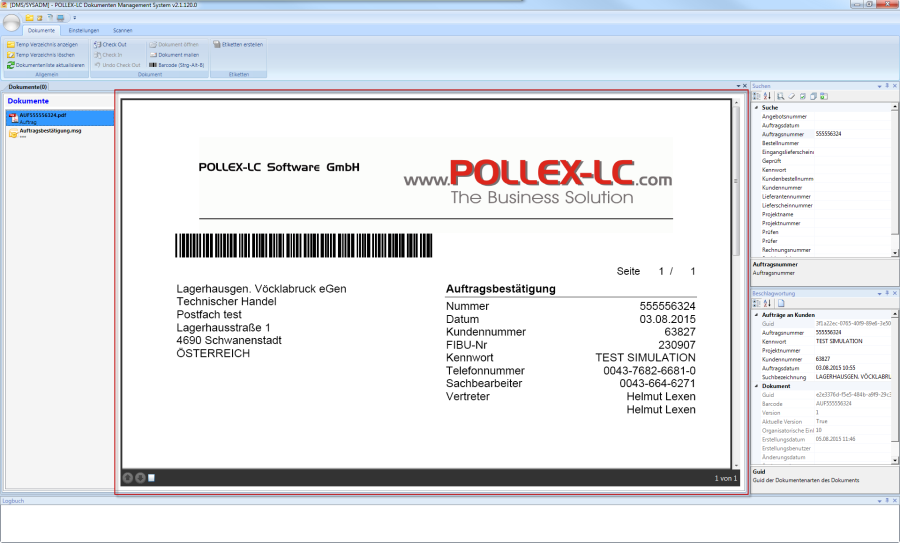900x543 pixels.
Task: Pin the Suchen panel
Action: 885,86
